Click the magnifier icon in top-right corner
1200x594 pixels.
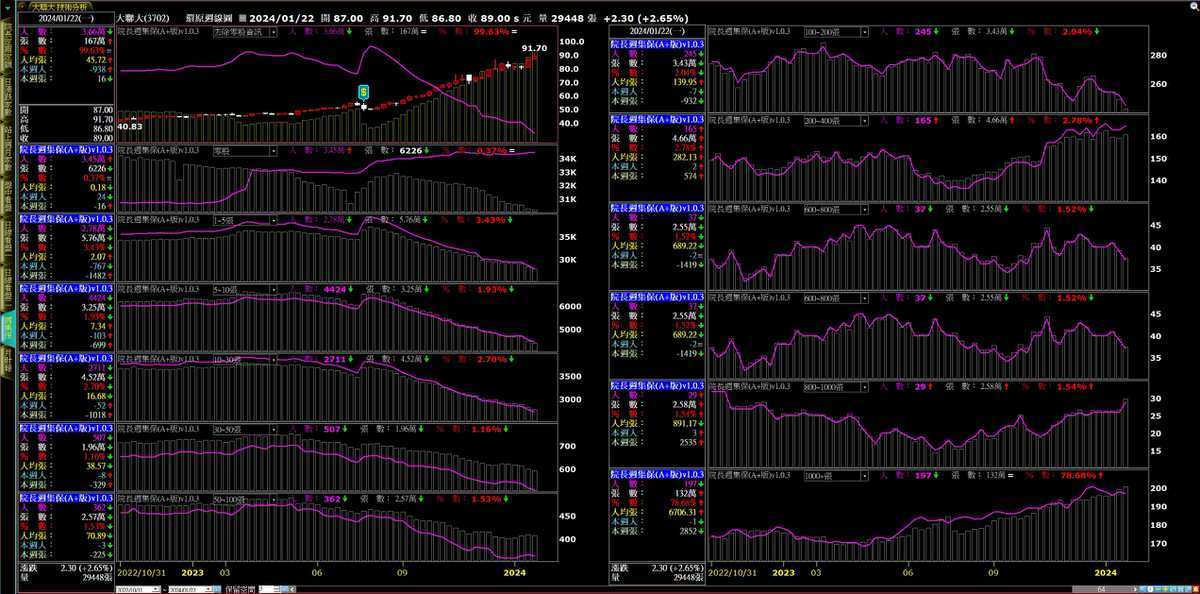[1192, 6]
